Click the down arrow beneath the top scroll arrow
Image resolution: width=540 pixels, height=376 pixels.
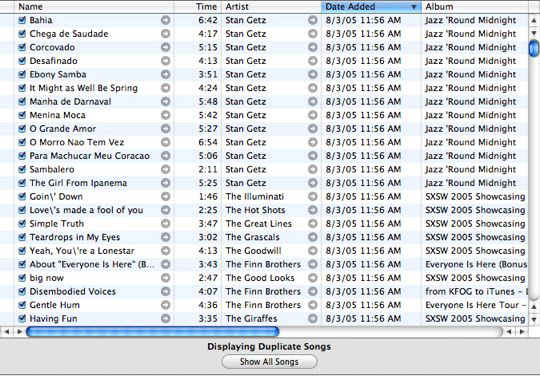click(534, 33)
